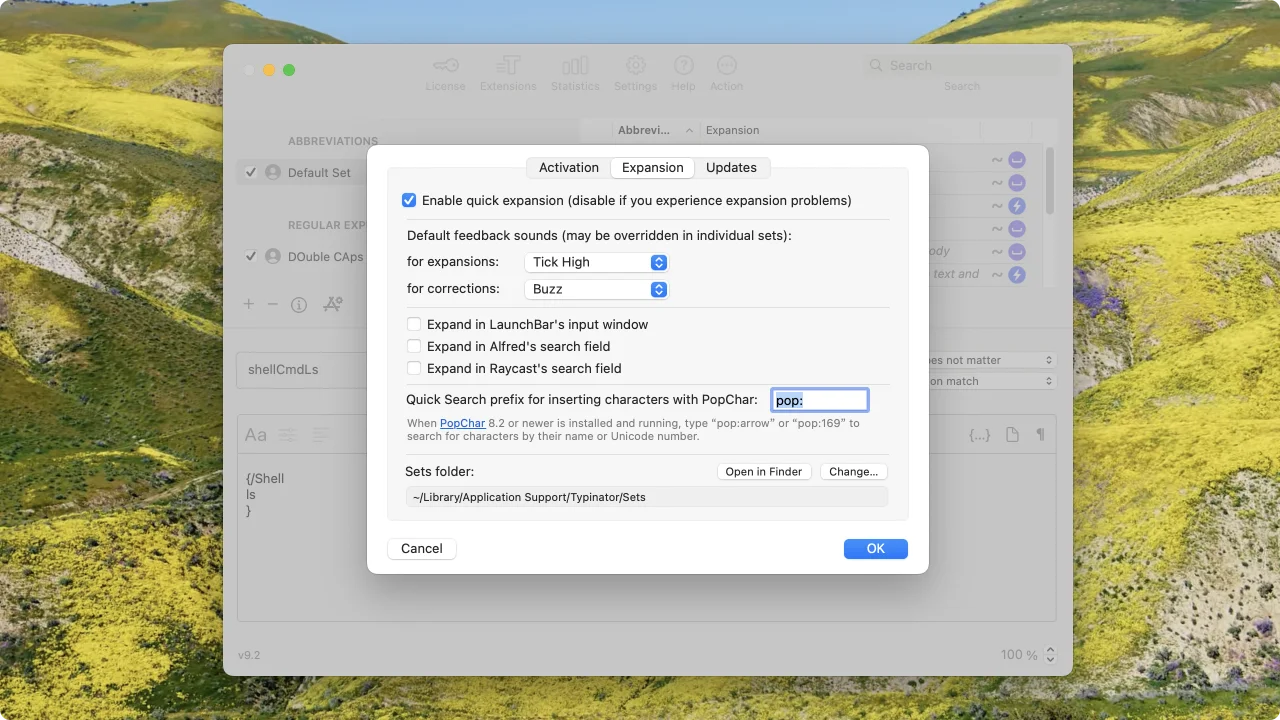Enable Expand in Raycast's search field
The width and height of the screenshot is (1280, 720).
414,368
